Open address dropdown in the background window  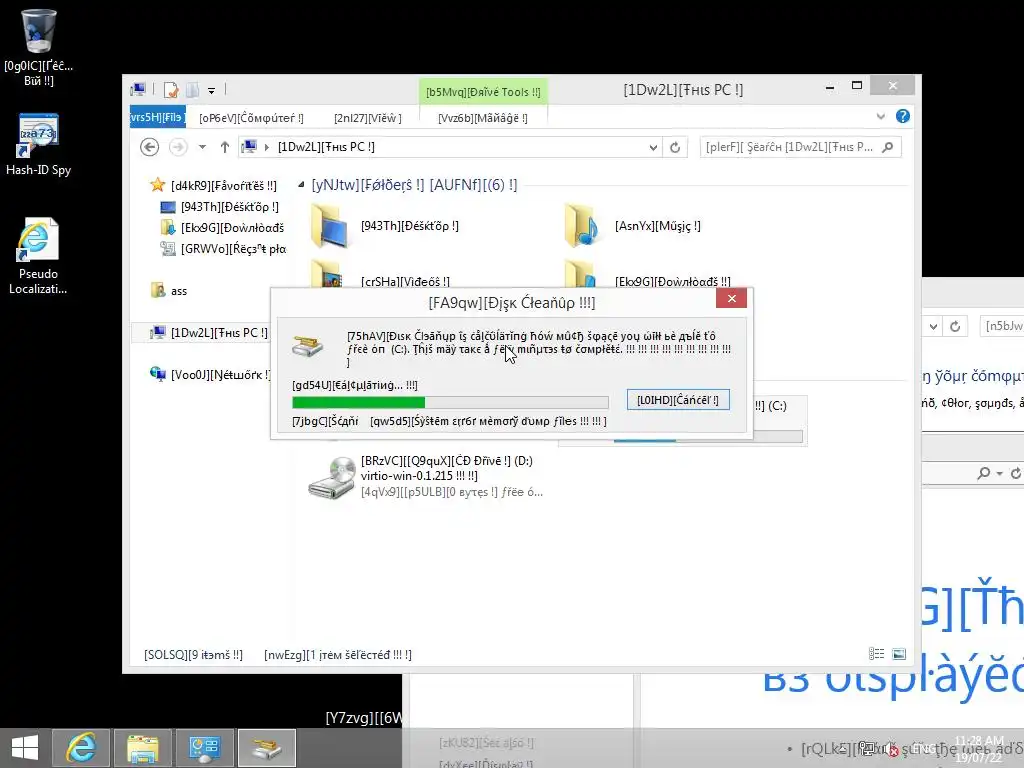[x=933, y=327]
